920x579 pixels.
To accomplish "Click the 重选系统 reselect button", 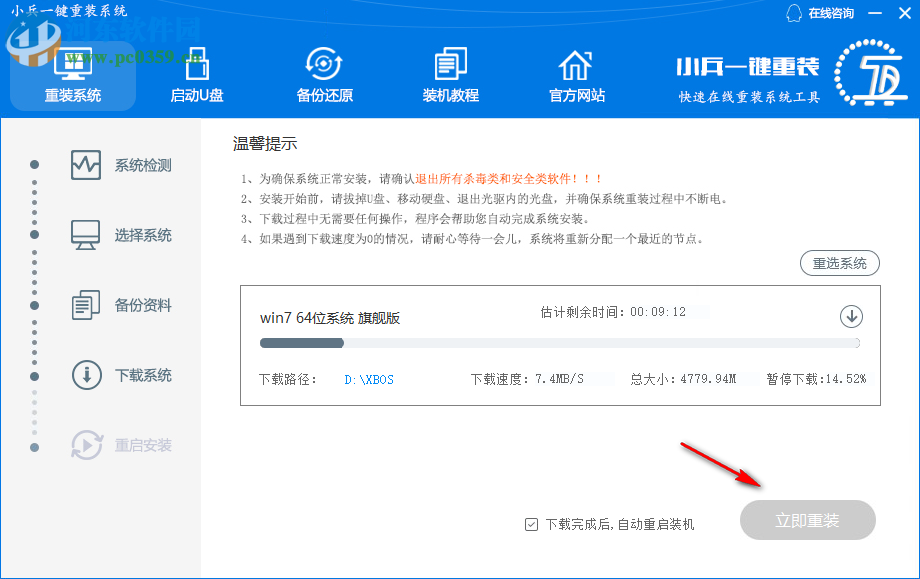I will 840,262.
